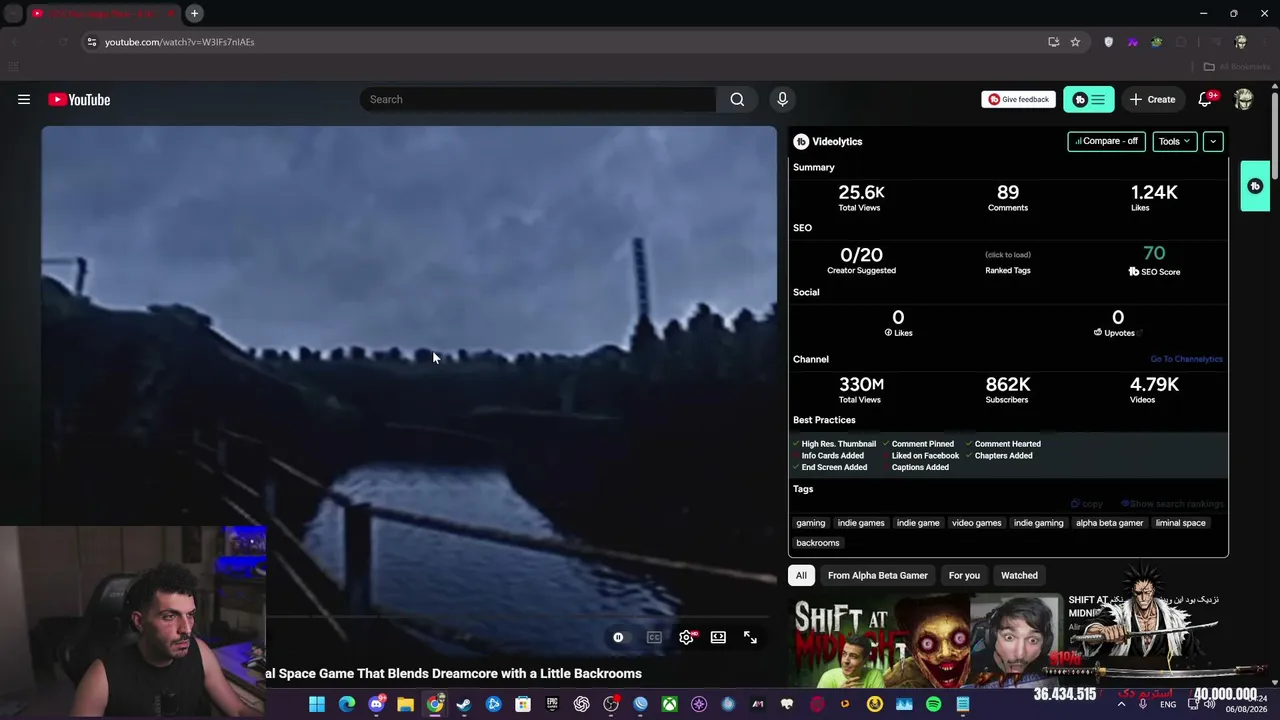
Task: Click the 4.79K Videos stat
Action: [x=1154, y=384]
